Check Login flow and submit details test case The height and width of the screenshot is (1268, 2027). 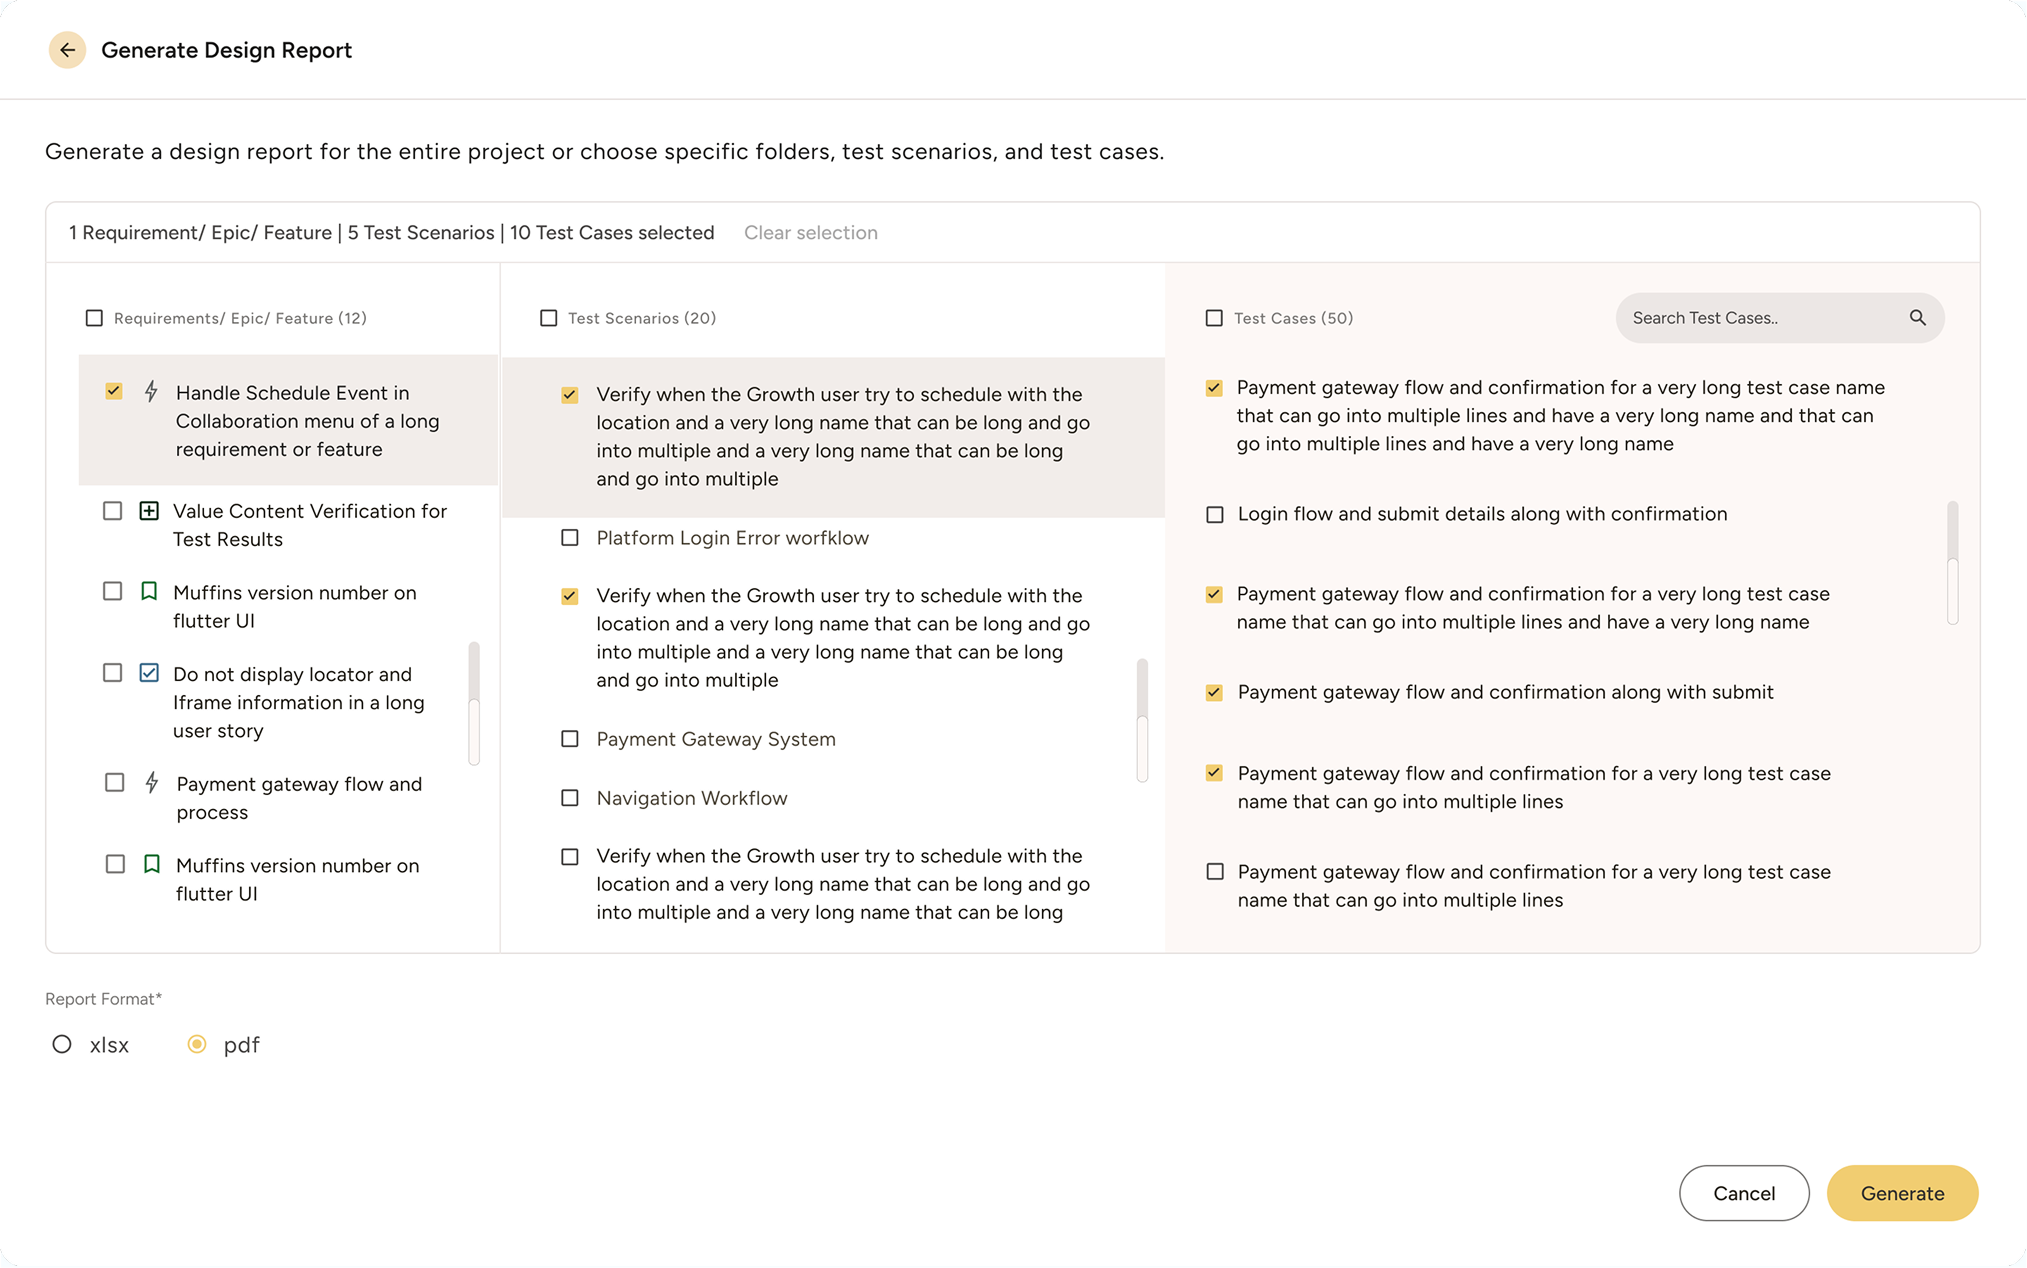coord(1215,514)
